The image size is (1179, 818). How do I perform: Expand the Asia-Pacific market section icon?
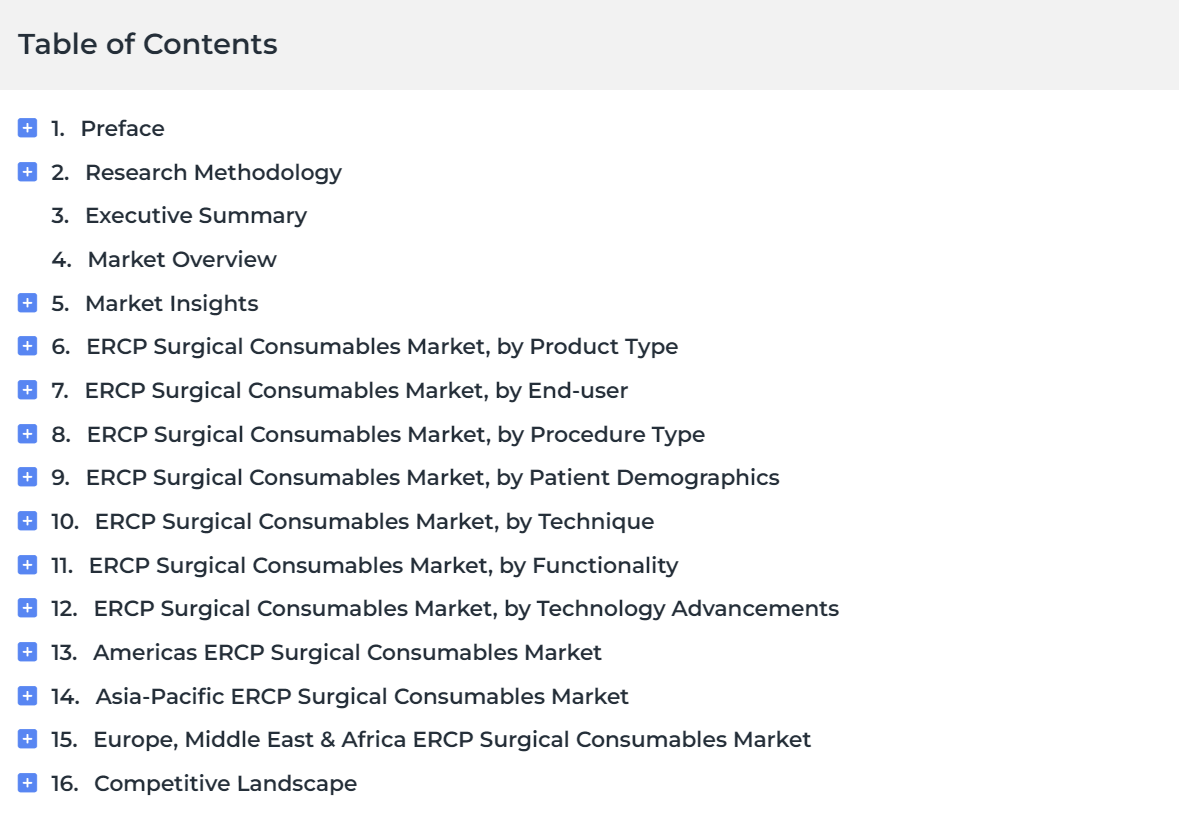coord(27,696)
